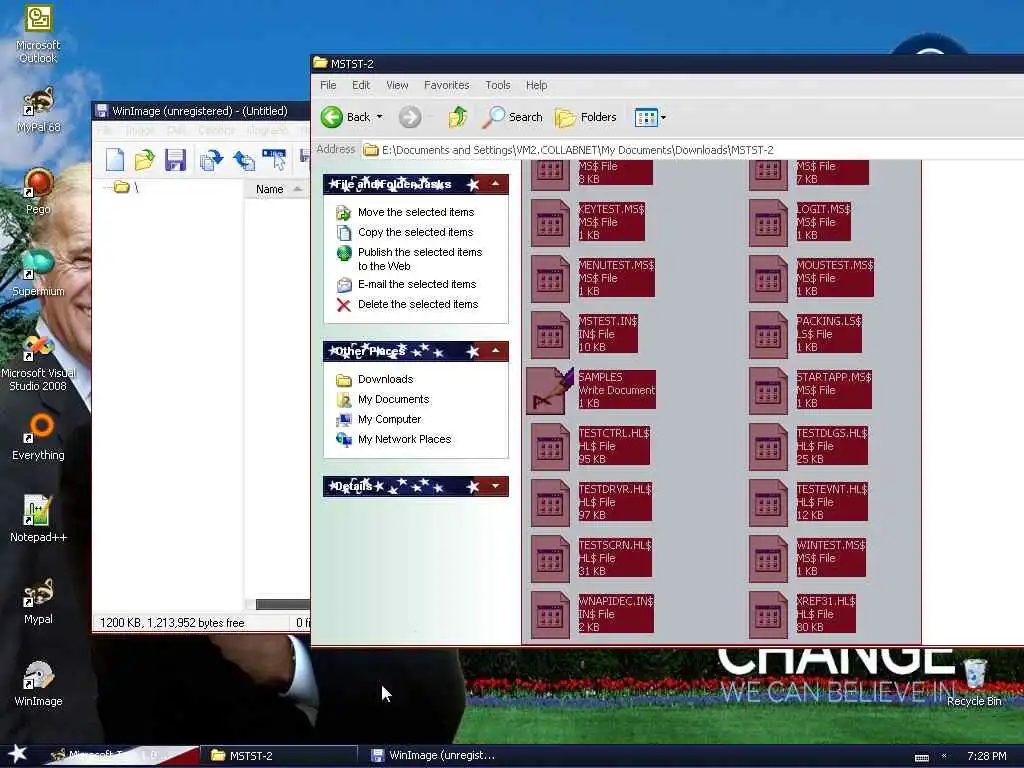Click Move the selected items

pos(415,212)
